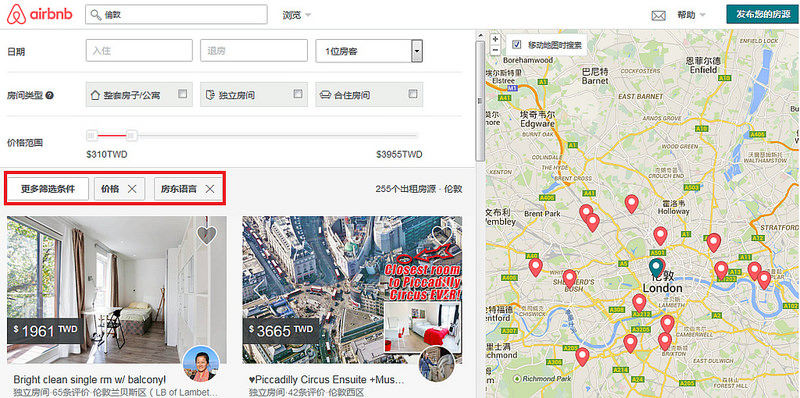Image resolution: width=800 pixels, height=398 pixels.
Task: Click the shared room sofa icon
Action: coord(325,95)
